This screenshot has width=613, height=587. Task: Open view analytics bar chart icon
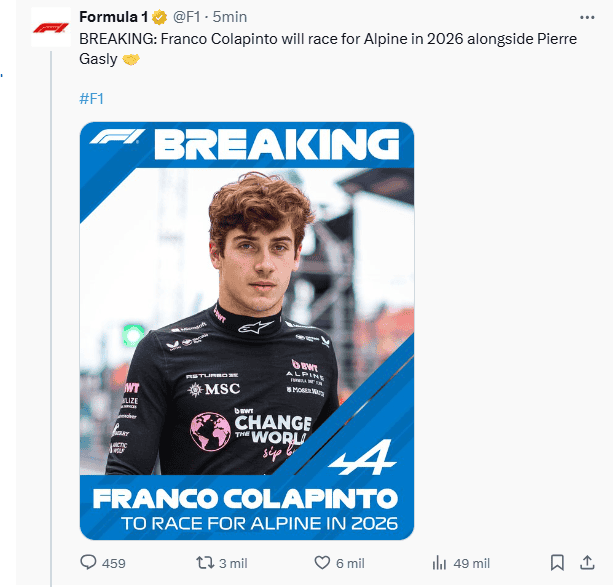click(438, 563)
